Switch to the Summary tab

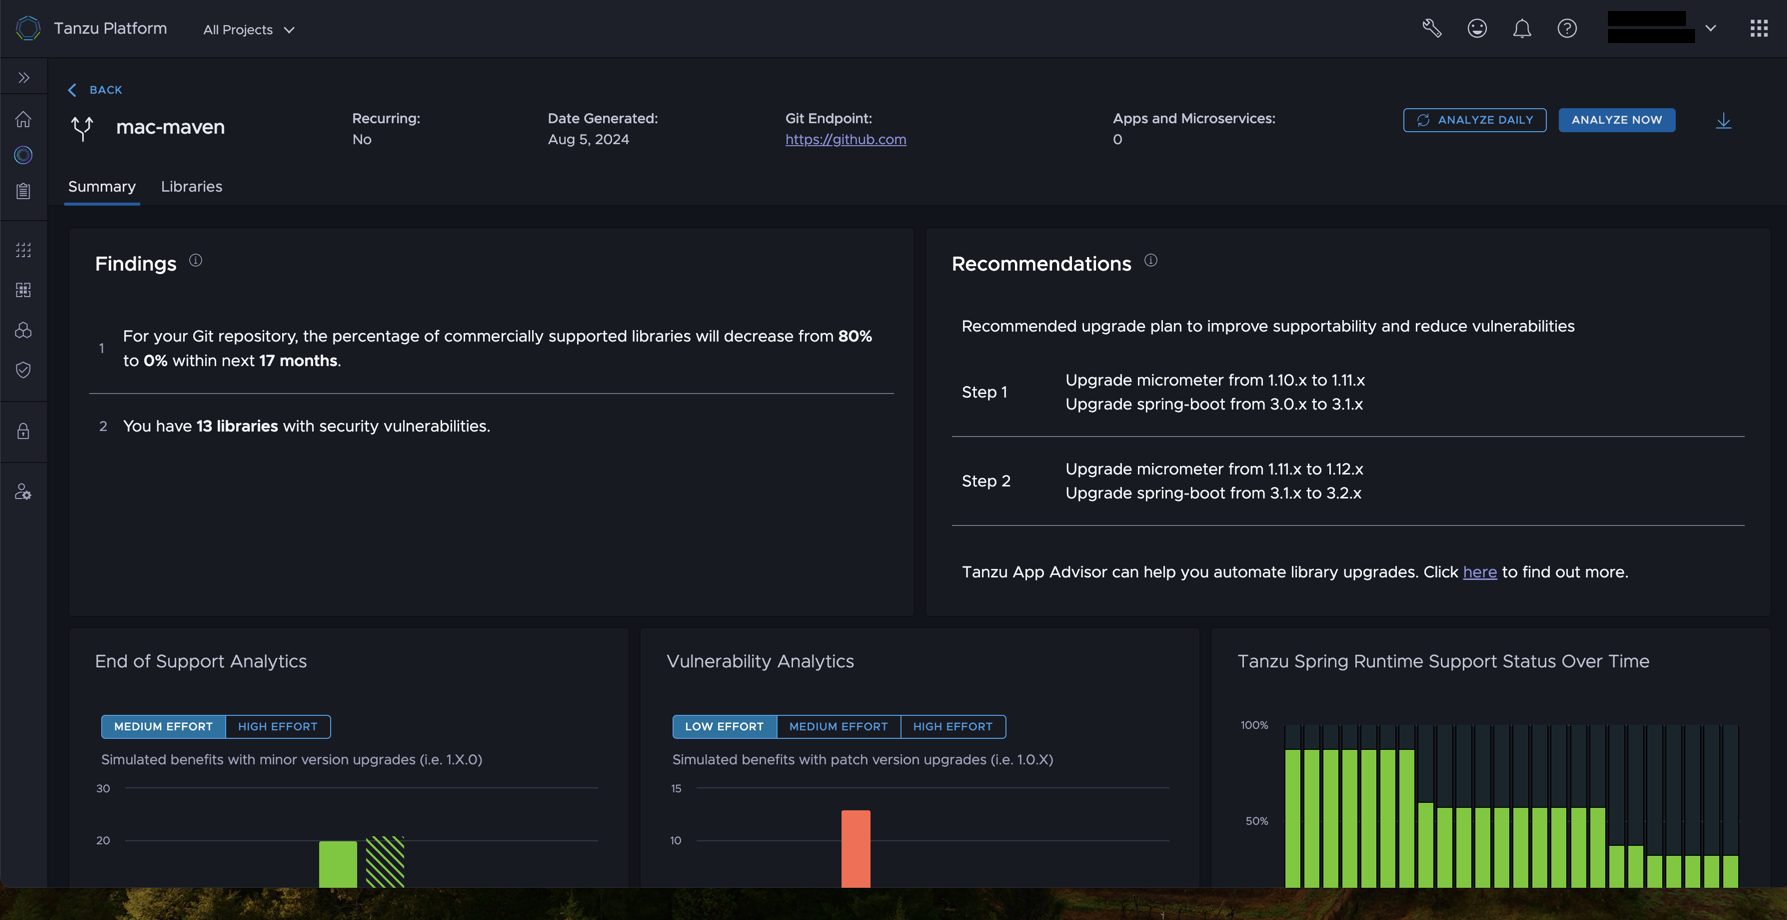tap(102, 187)
